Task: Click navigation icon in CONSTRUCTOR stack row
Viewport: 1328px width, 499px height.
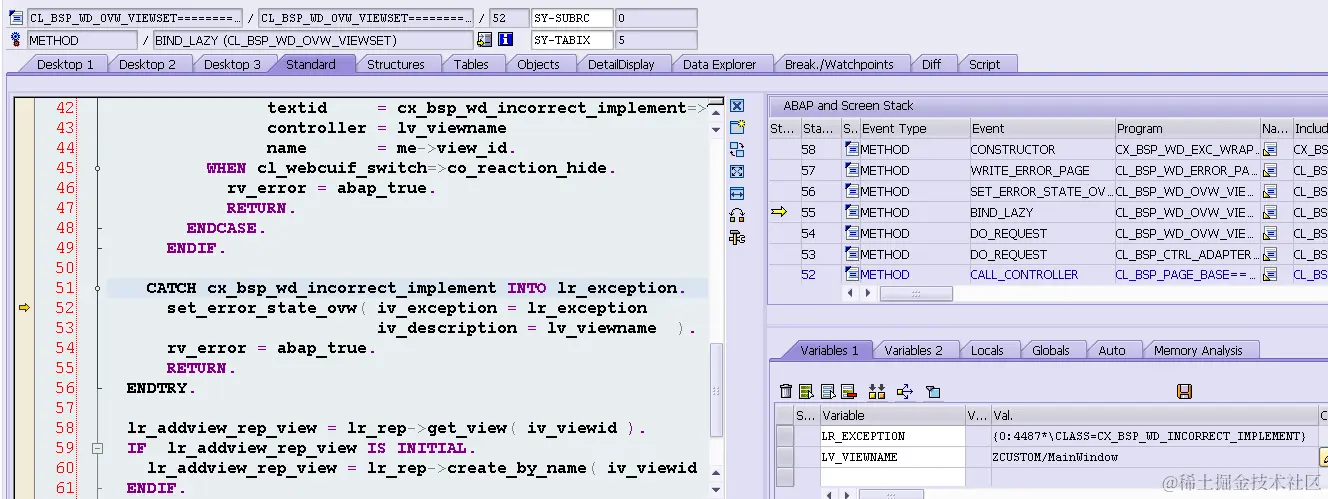Action: (1270, 149)
